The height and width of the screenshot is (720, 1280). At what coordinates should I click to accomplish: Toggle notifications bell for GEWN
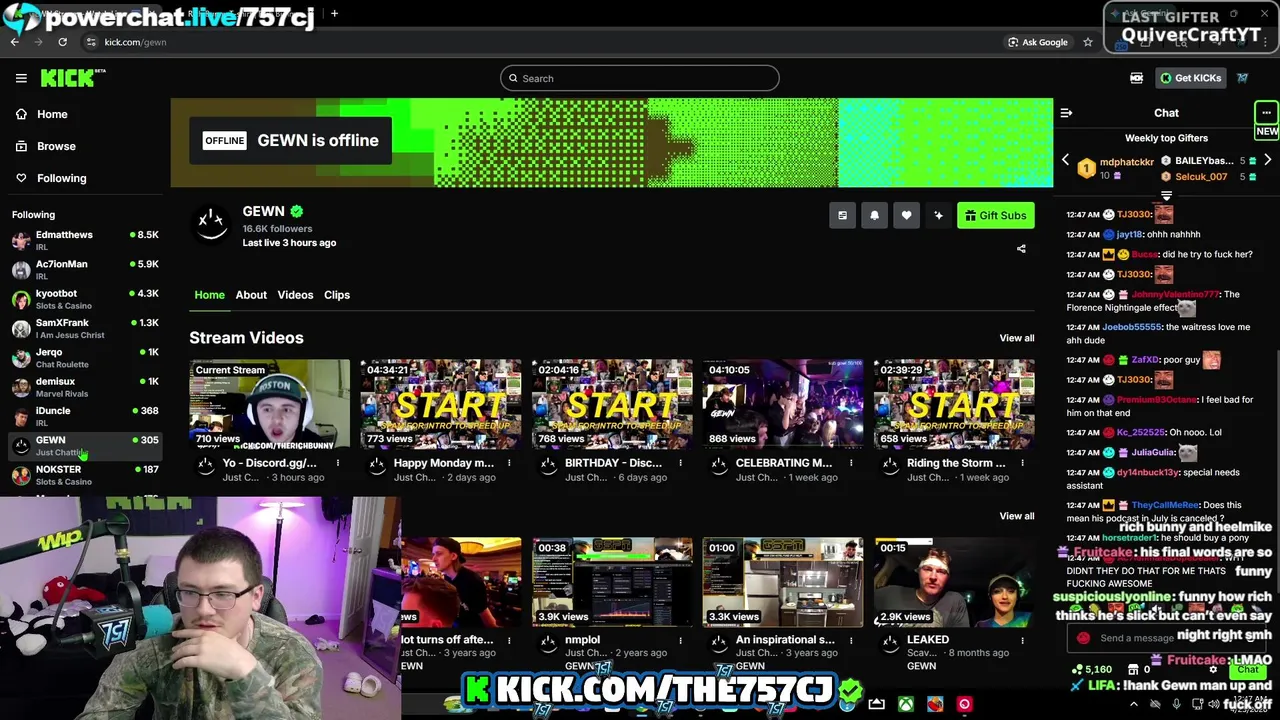(x=874, y=215)
